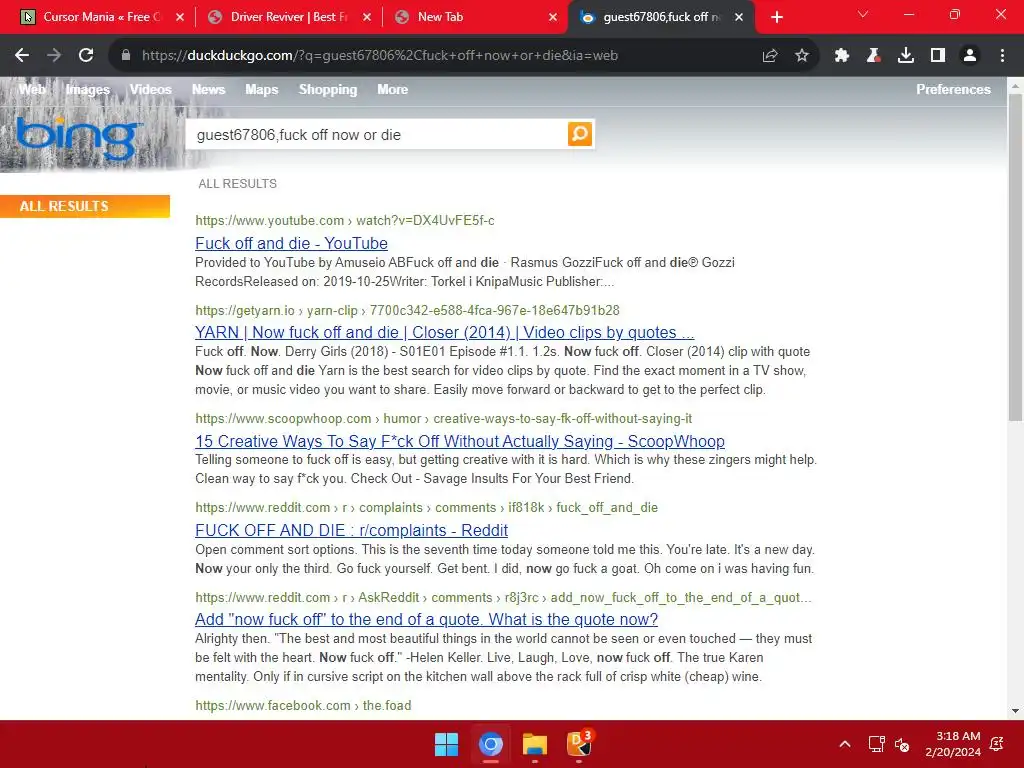Open Chrome Labs flask icon
Image resolution: width=1024 pixels, height=768 pixels.
pos(874,56)
